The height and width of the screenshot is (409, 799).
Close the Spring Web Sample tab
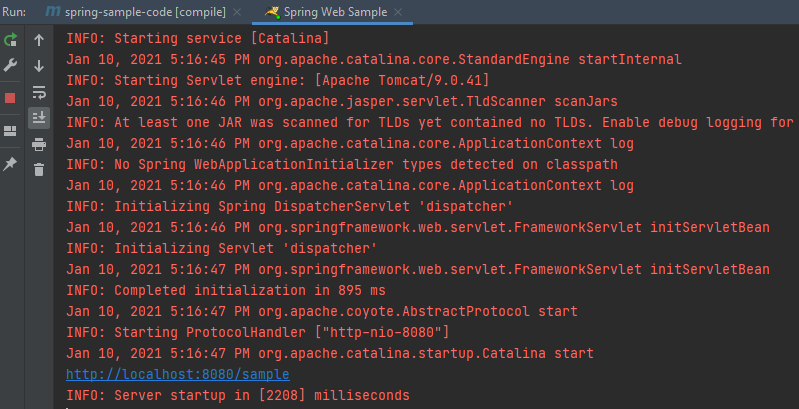click(399, 11)
